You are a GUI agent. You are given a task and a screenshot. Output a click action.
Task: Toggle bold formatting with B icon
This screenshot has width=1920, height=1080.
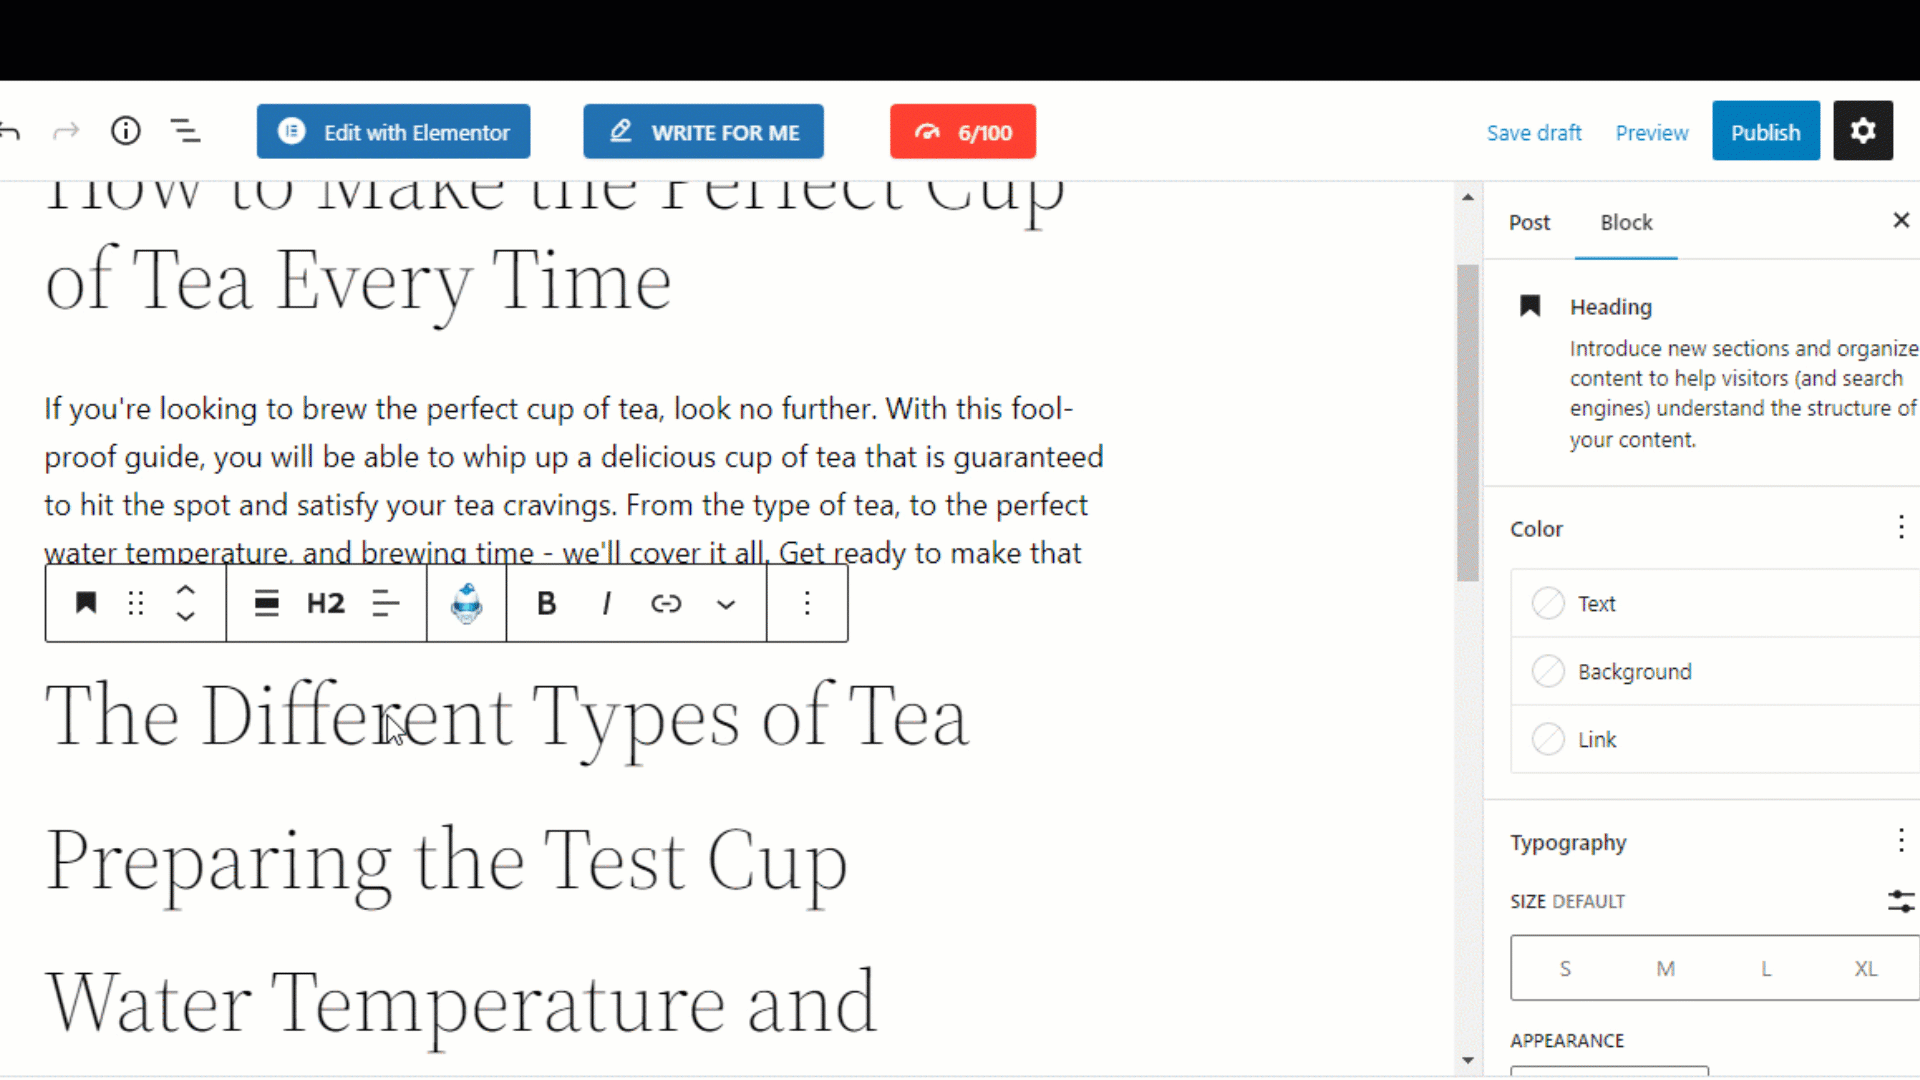pyautogui.click(x=545, y=603)
